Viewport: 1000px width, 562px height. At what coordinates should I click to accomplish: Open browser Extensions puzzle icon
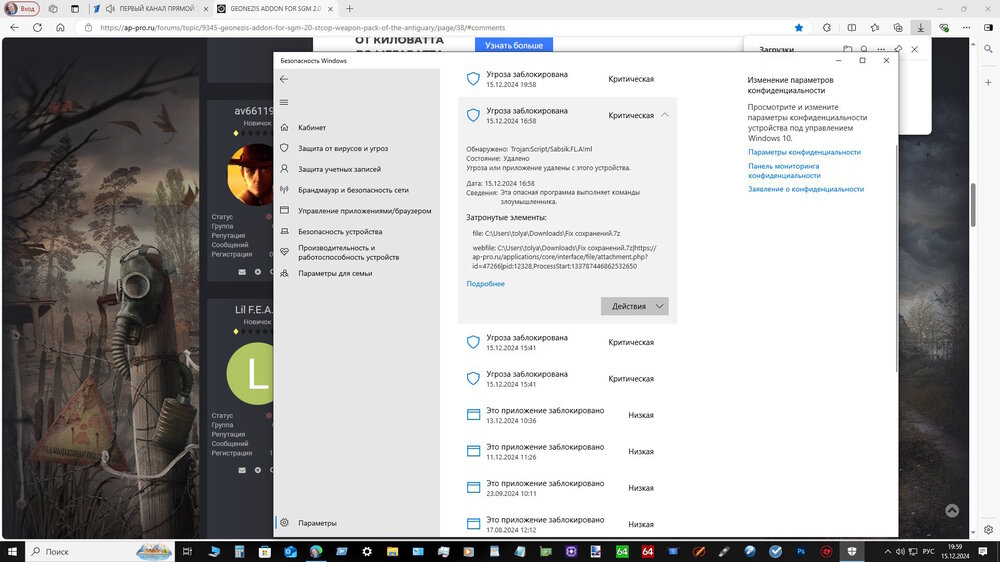point(827,27)
